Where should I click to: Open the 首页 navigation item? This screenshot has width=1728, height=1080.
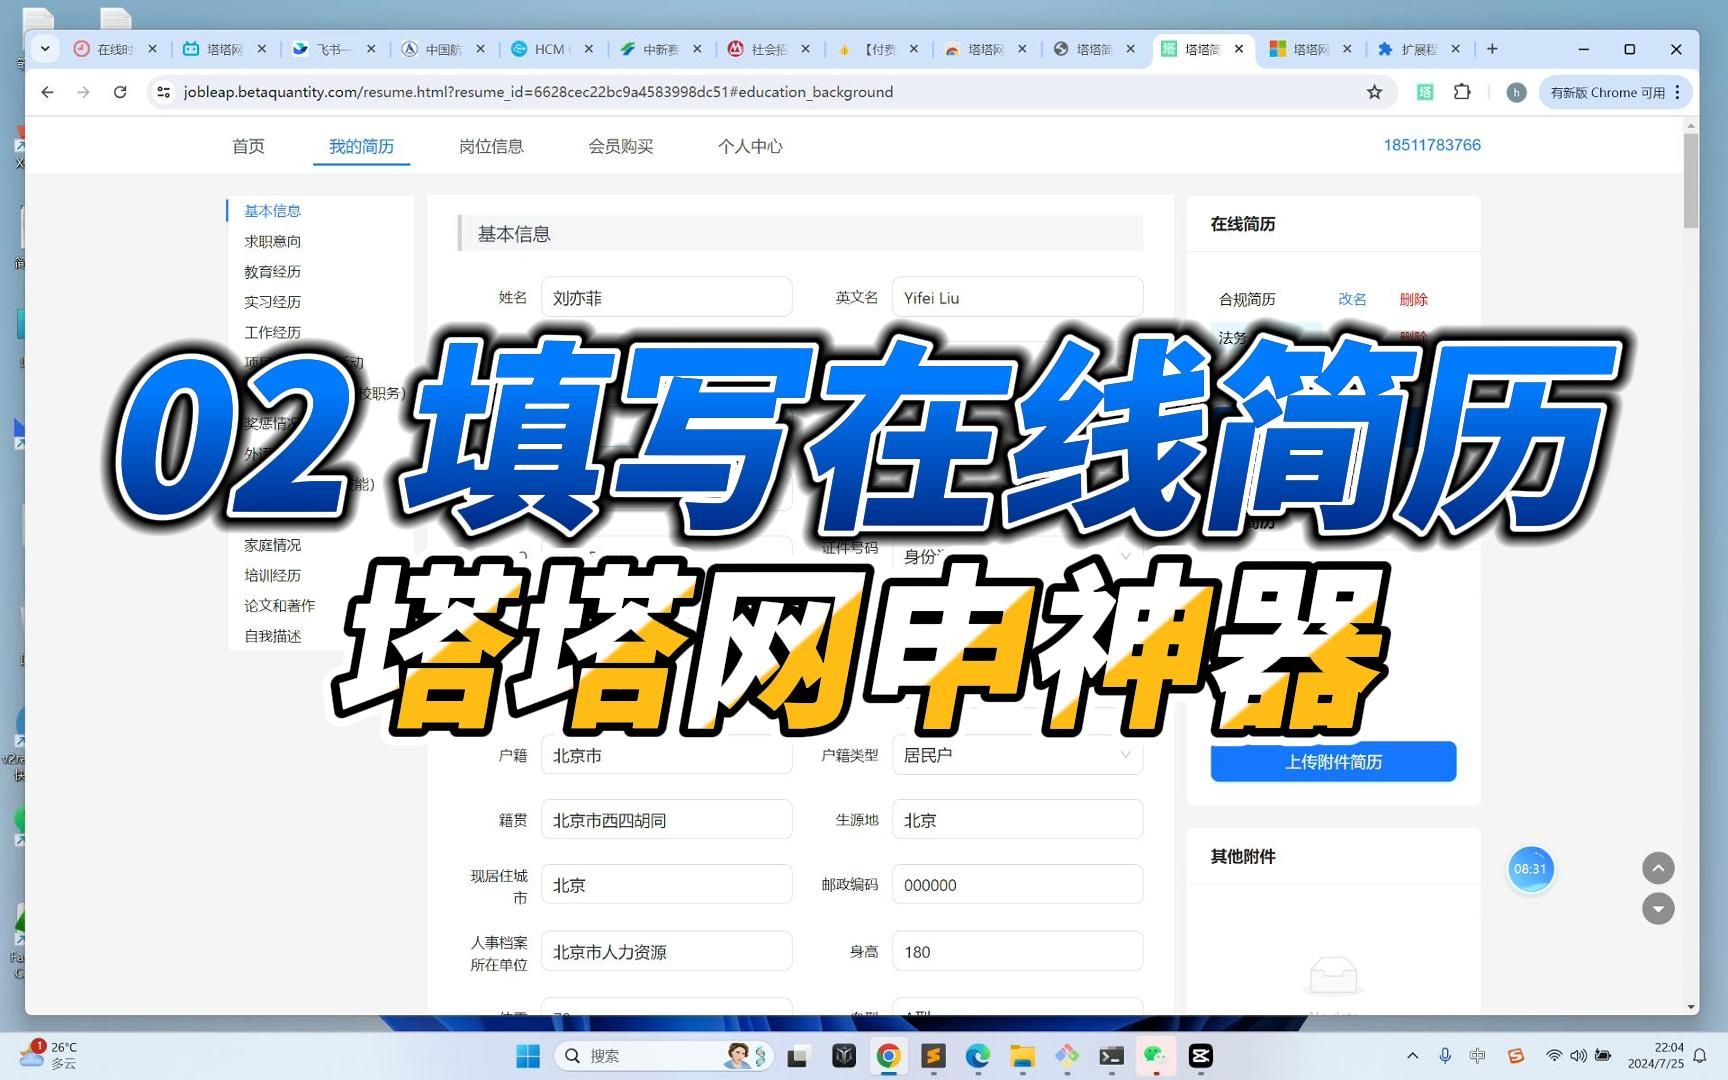click(248, 146)
